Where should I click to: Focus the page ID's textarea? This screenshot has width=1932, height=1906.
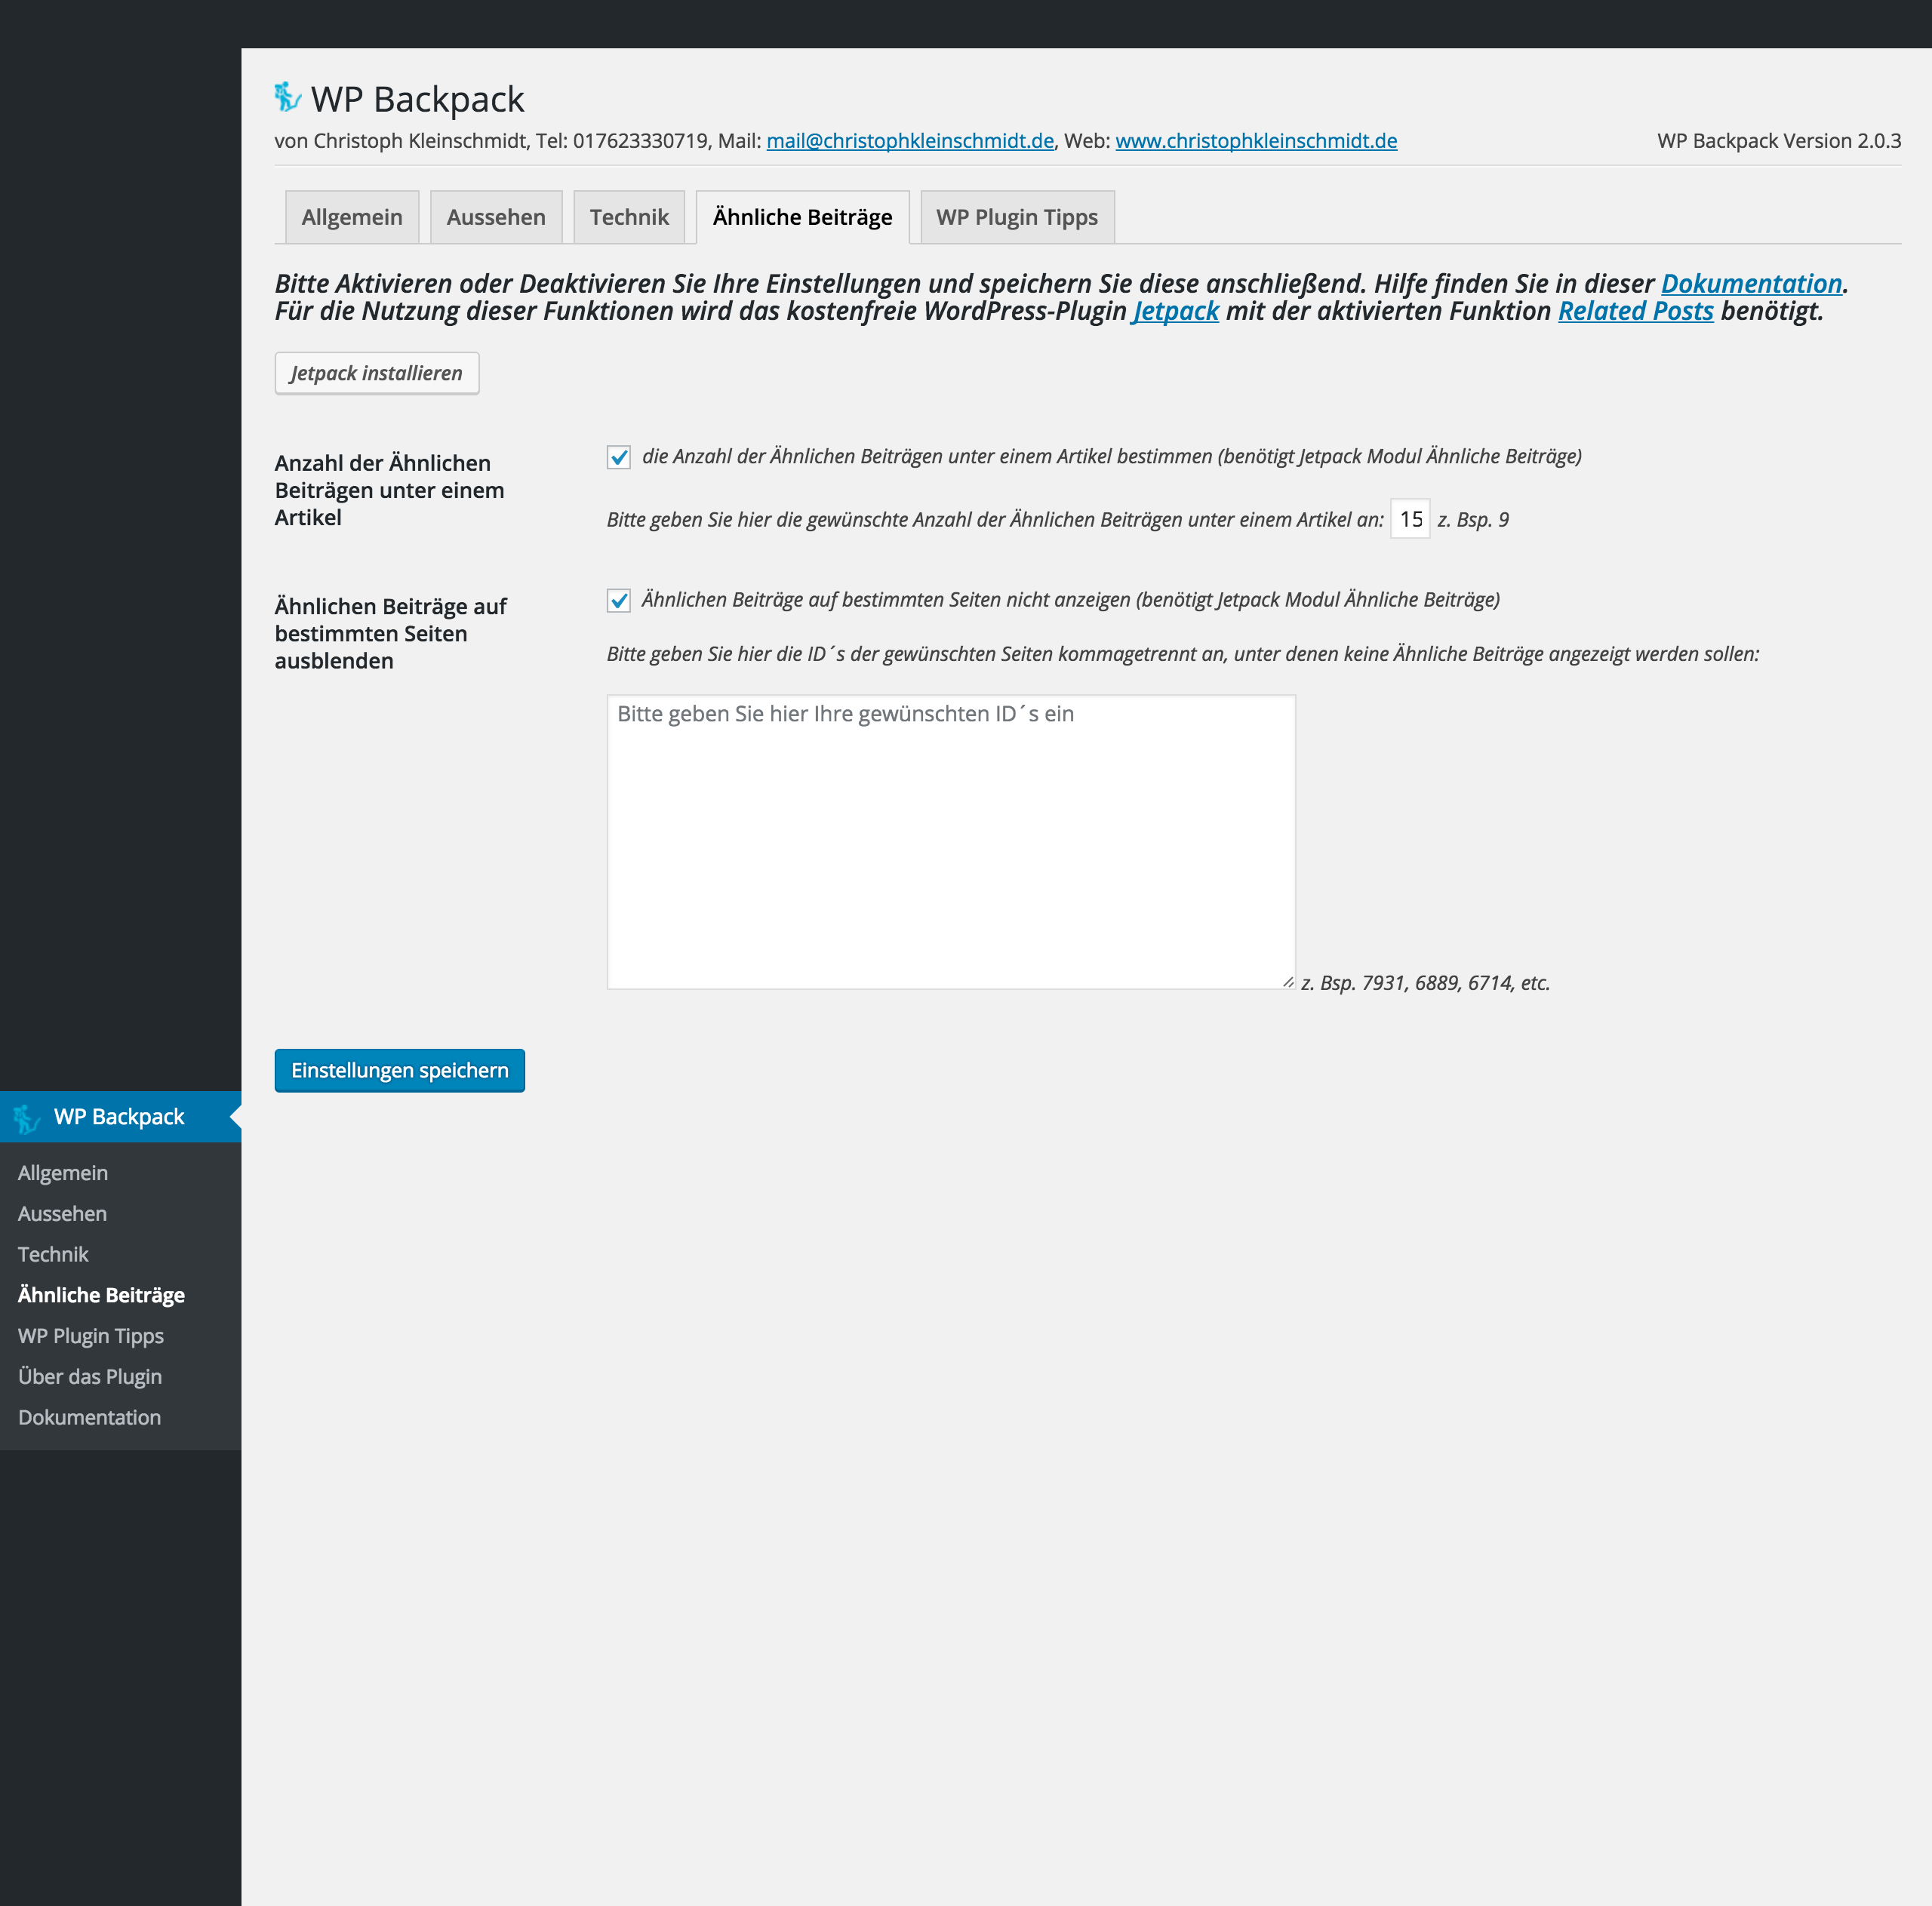[951, 842]
